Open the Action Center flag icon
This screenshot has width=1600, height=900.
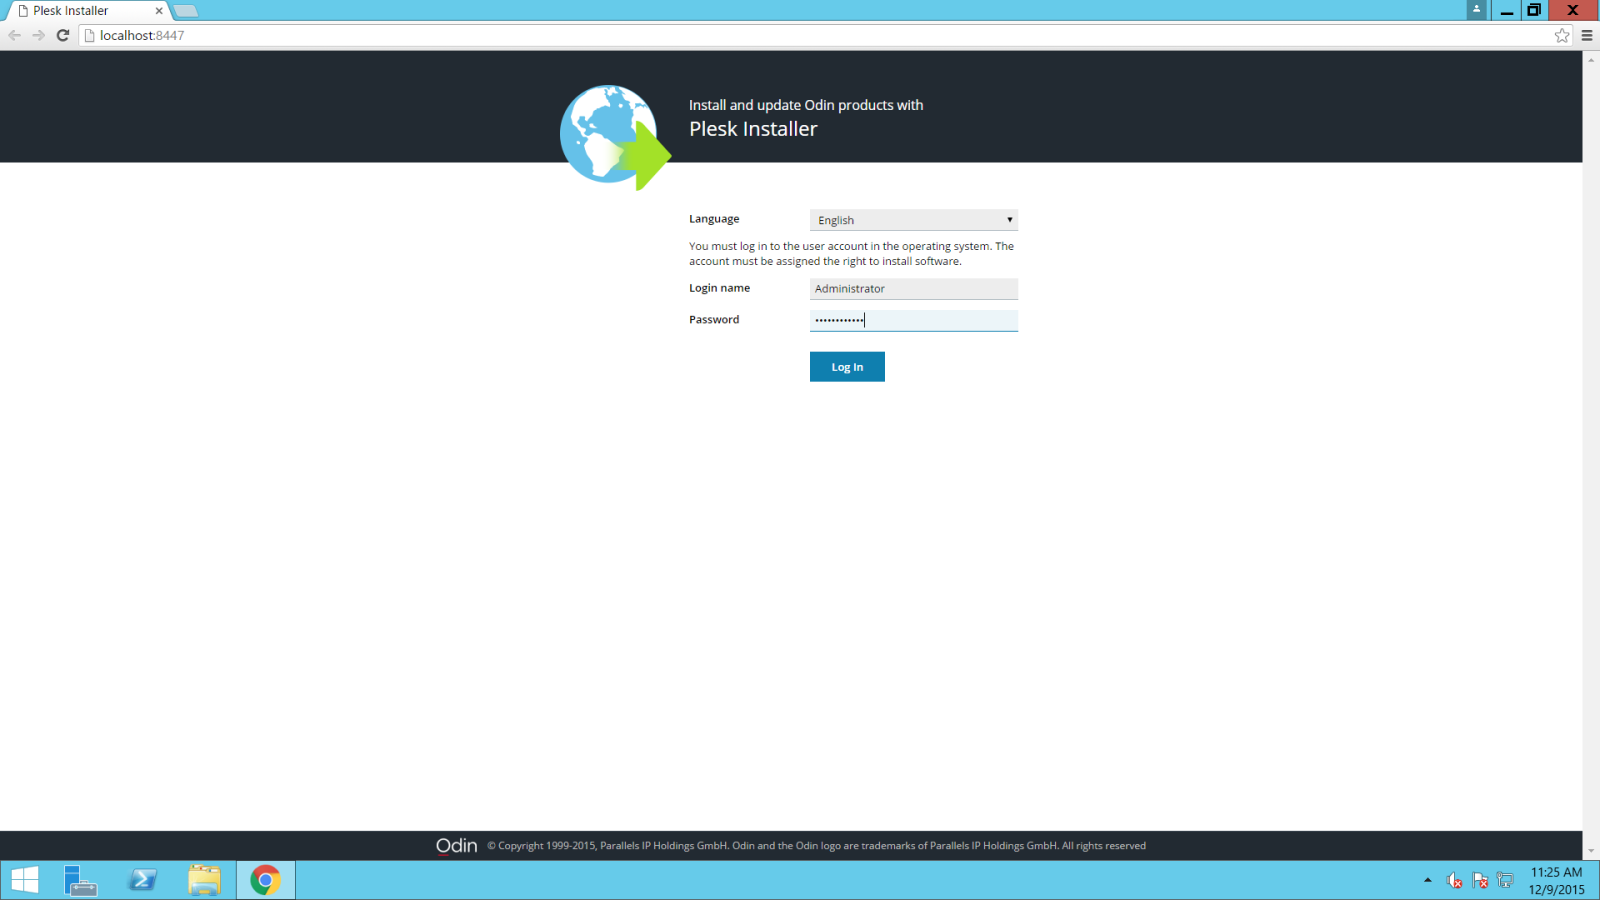pyautogui.click(x=1481, y=881)
